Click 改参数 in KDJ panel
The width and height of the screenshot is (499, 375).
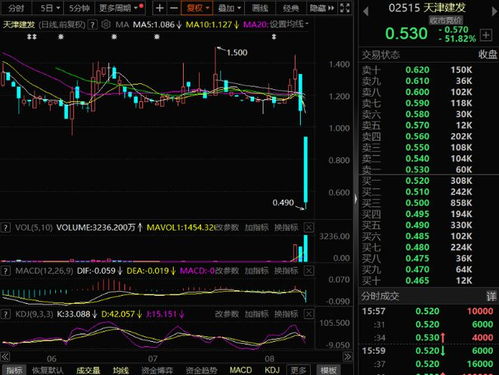coord(227,314)
